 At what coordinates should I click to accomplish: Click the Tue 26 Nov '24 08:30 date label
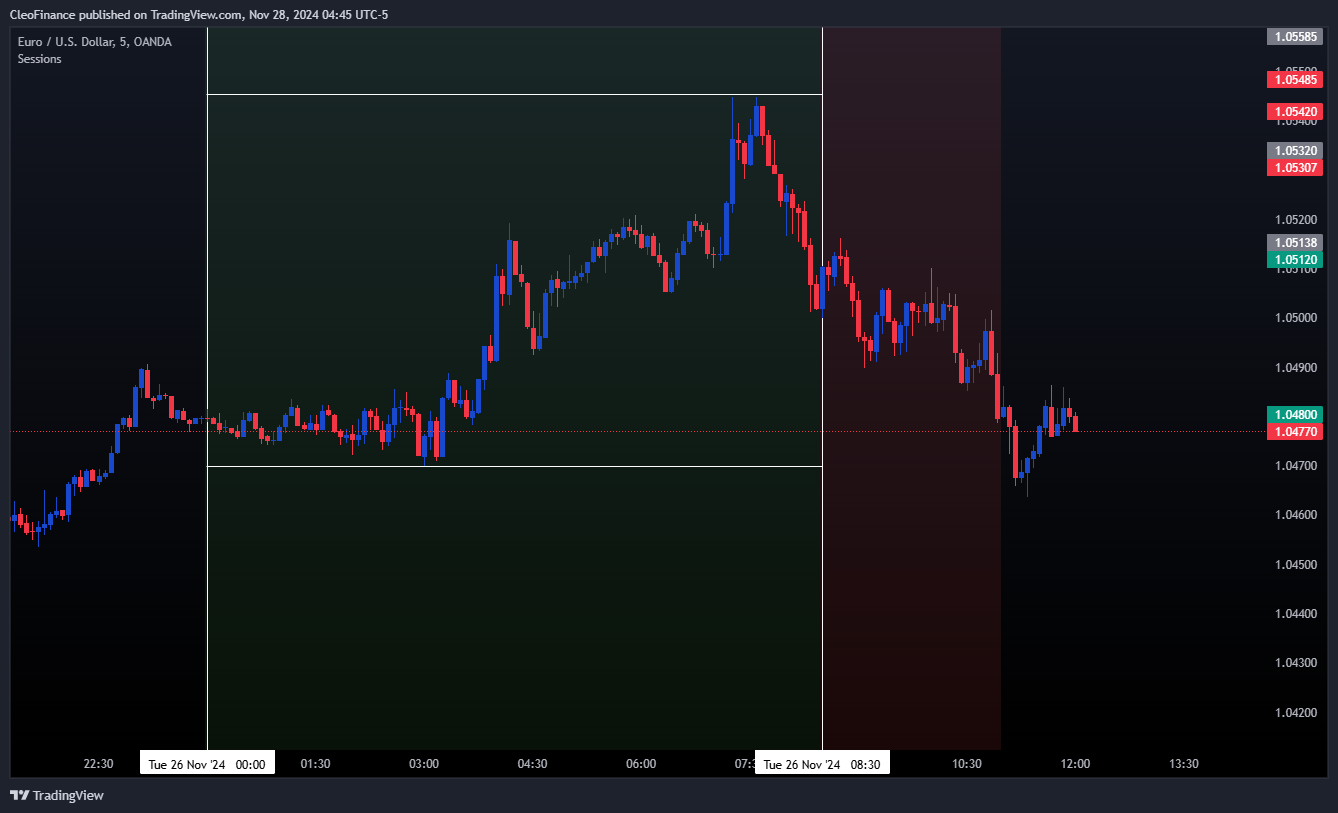[x=822, y=764]
